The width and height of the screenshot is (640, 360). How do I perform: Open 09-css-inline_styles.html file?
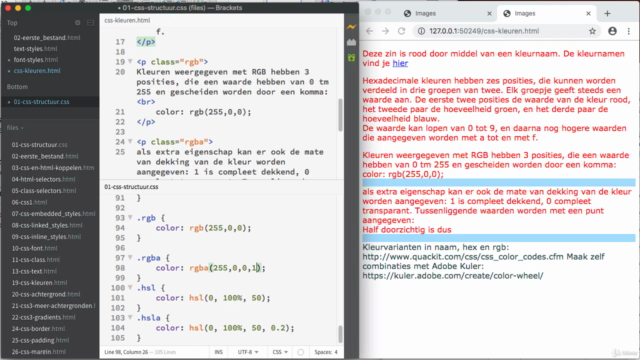point(46,237)
